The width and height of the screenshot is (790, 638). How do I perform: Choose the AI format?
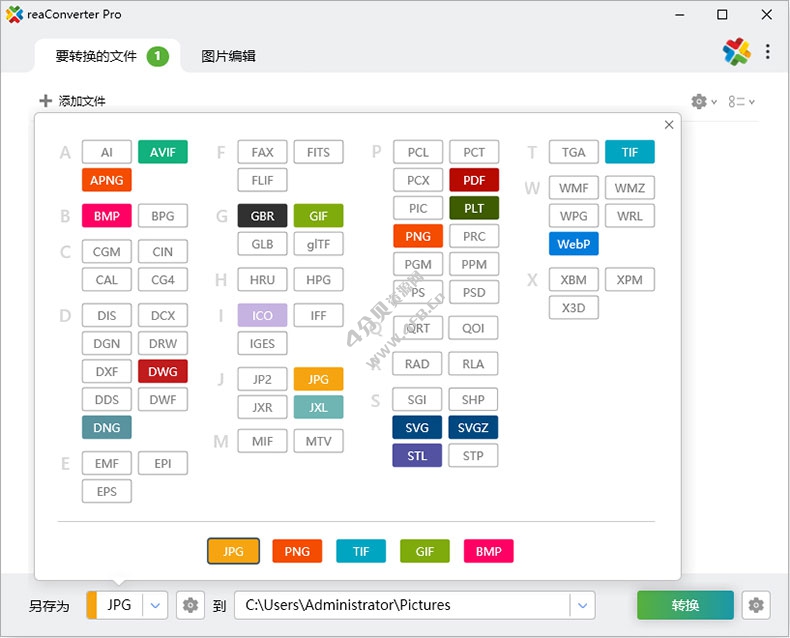pyautogui.click(x=107, y=152)
